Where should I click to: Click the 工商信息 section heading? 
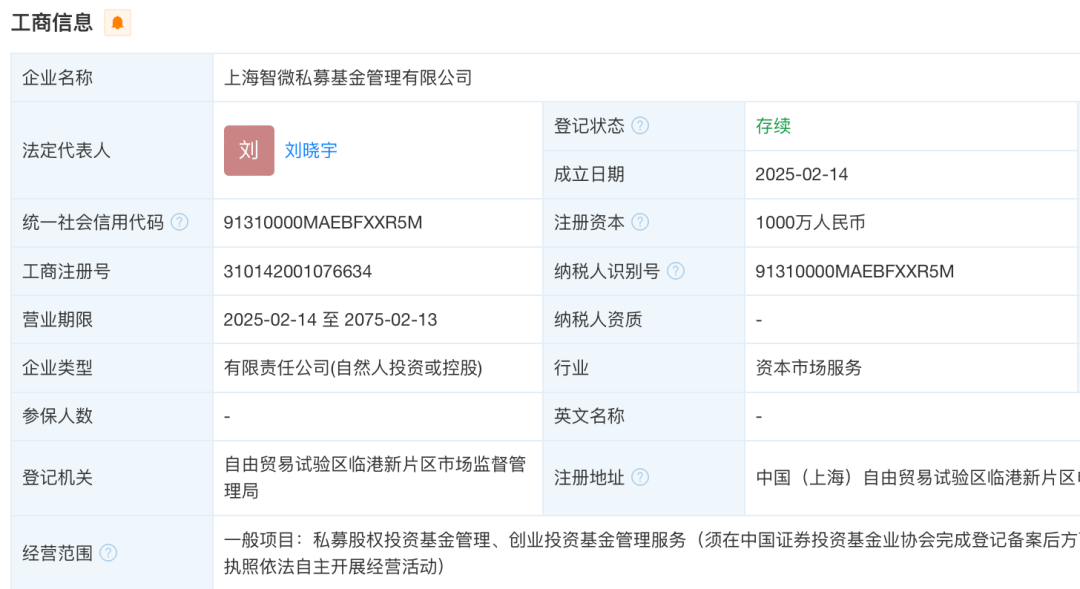tap(52, 23)
